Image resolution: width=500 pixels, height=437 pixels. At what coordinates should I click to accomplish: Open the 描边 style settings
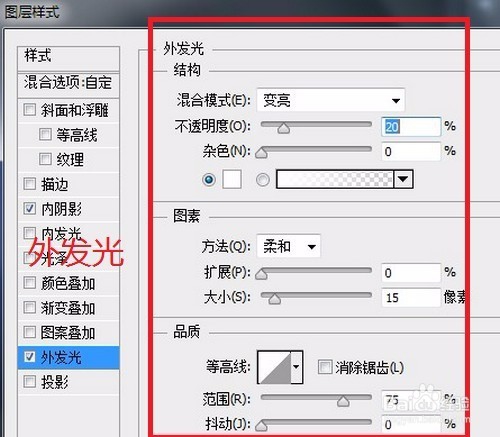point(55,184)
